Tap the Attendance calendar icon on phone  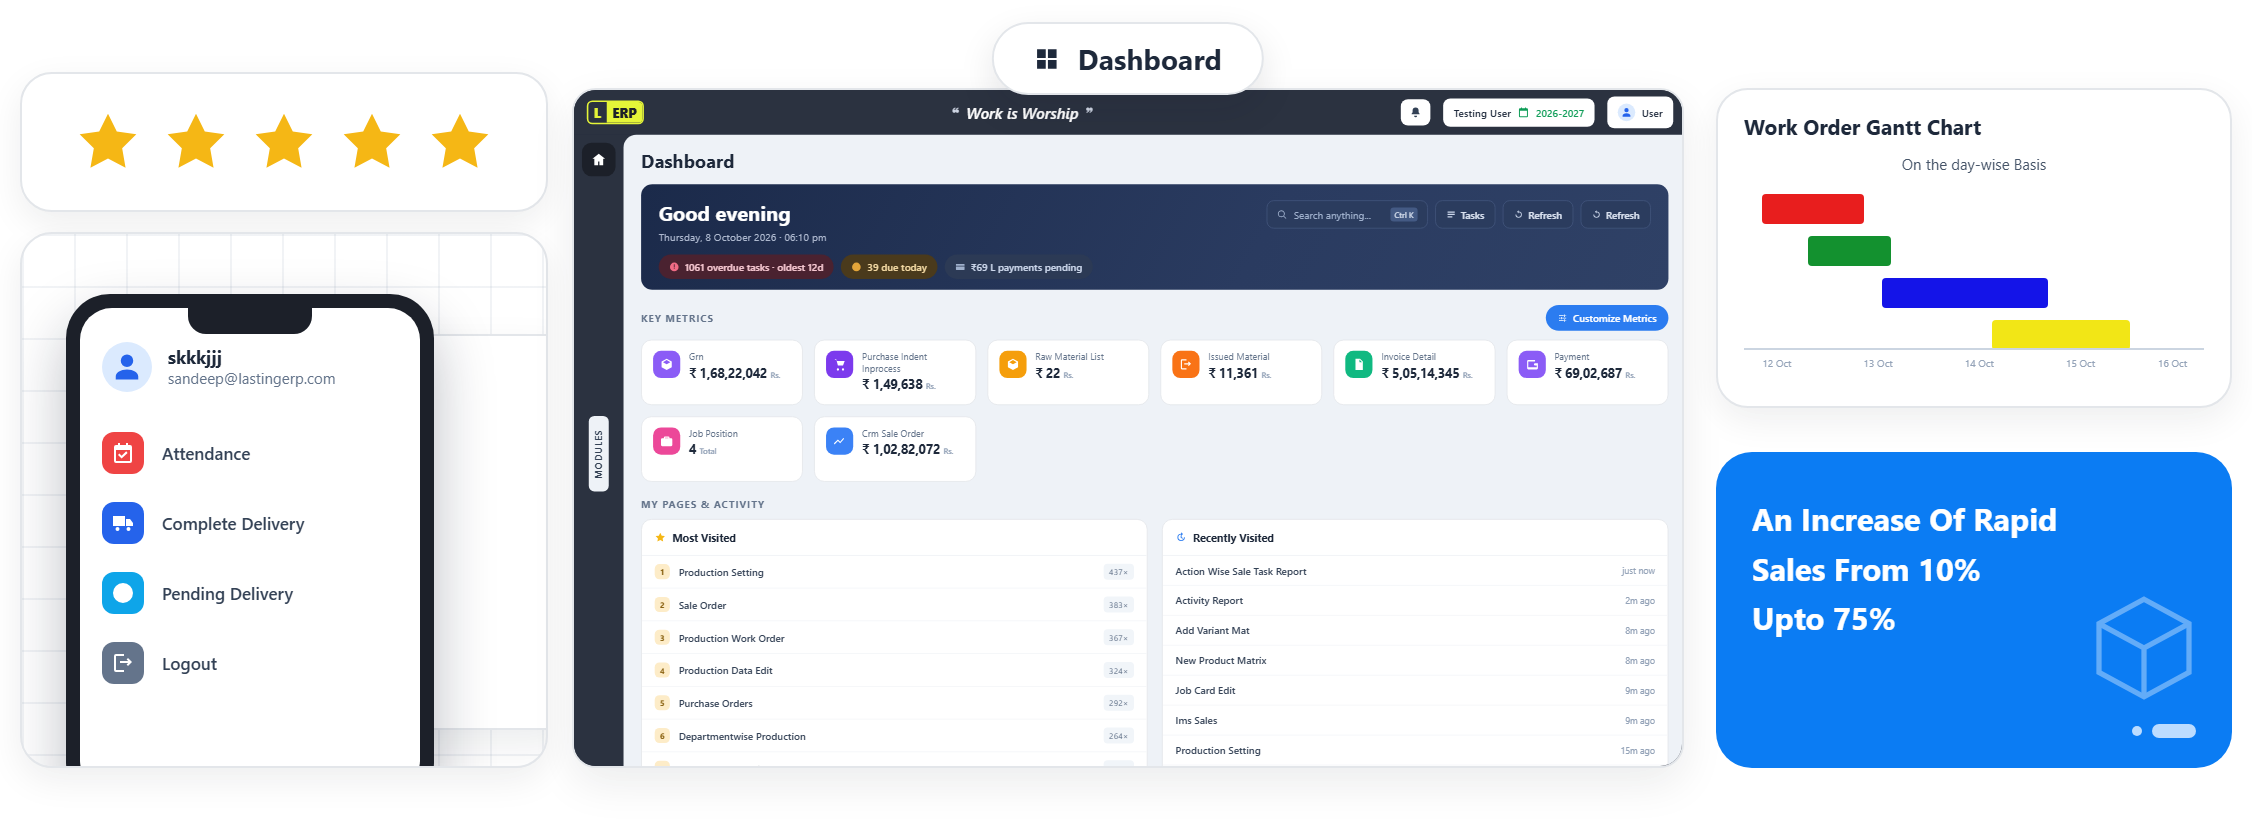[x=123, y=453]
